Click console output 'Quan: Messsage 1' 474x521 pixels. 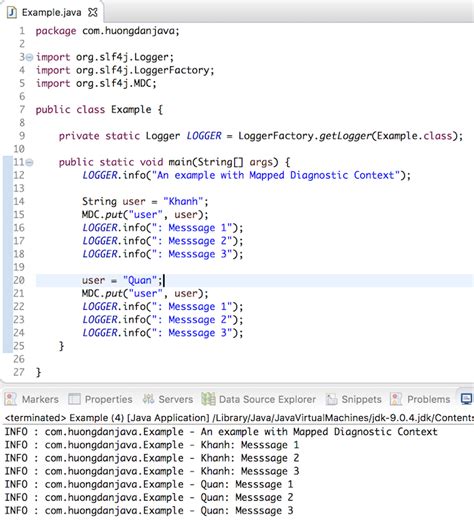pyautogui.click(x=247, y=484)
